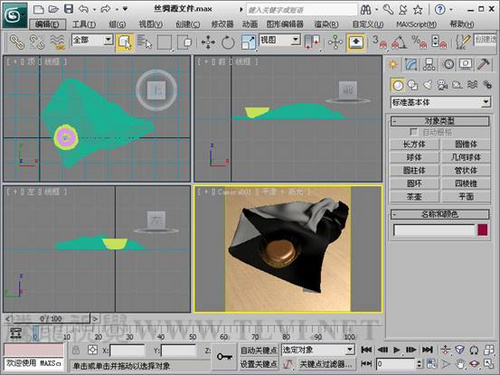Open Edit Named Selection Sets
The width and height of the screenshot is (500, 375).
[x=463, y=42]
